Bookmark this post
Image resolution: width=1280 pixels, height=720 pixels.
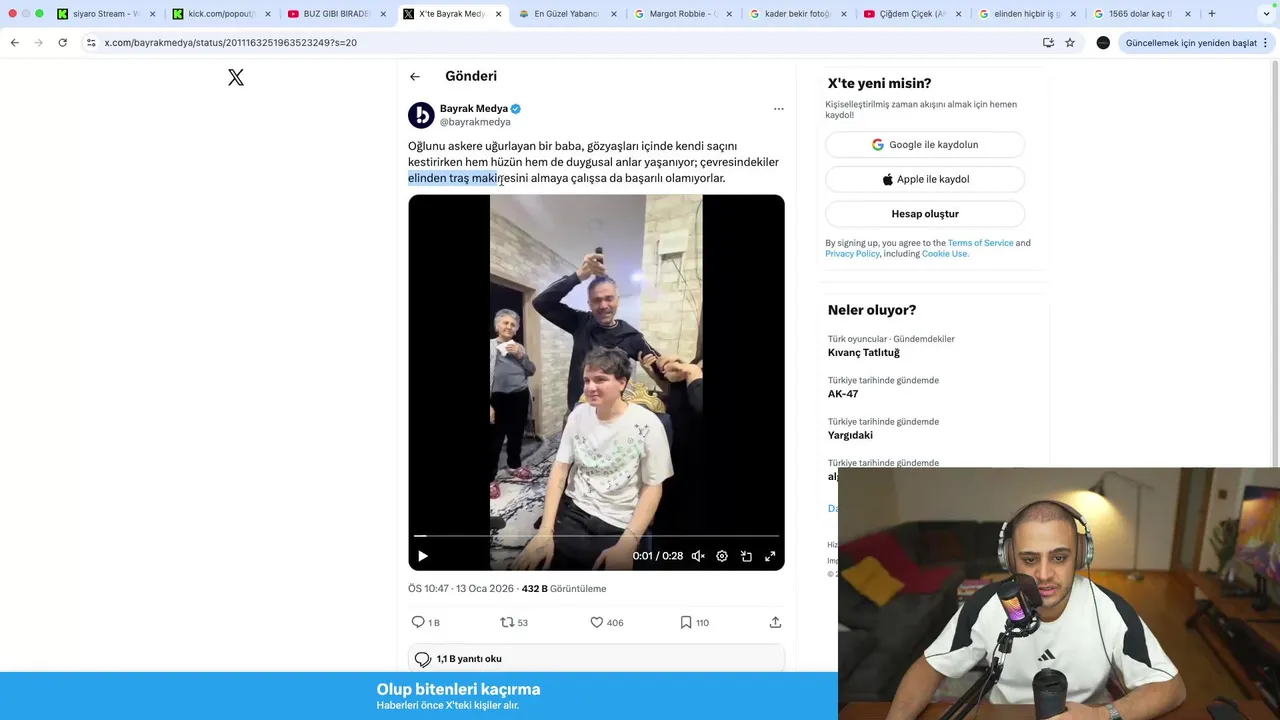(686, 622)
